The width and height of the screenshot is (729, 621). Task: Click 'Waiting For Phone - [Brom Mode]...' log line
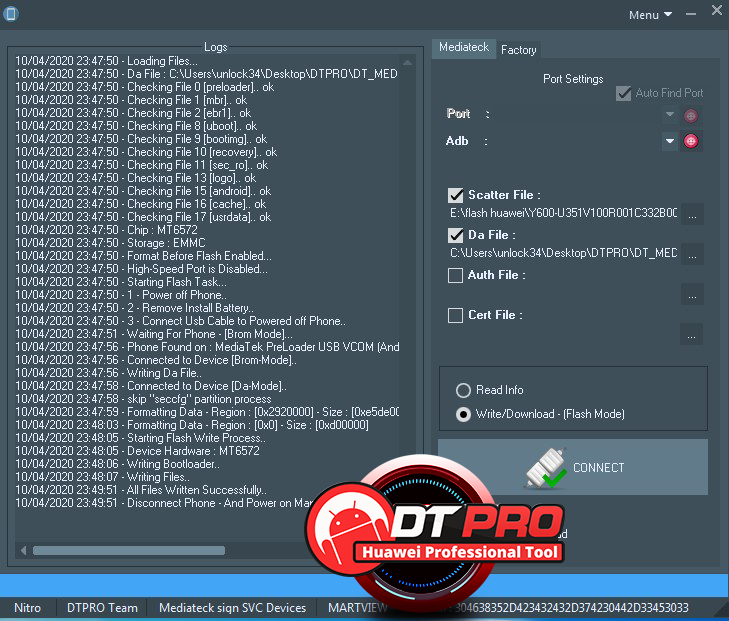(154, 334)
